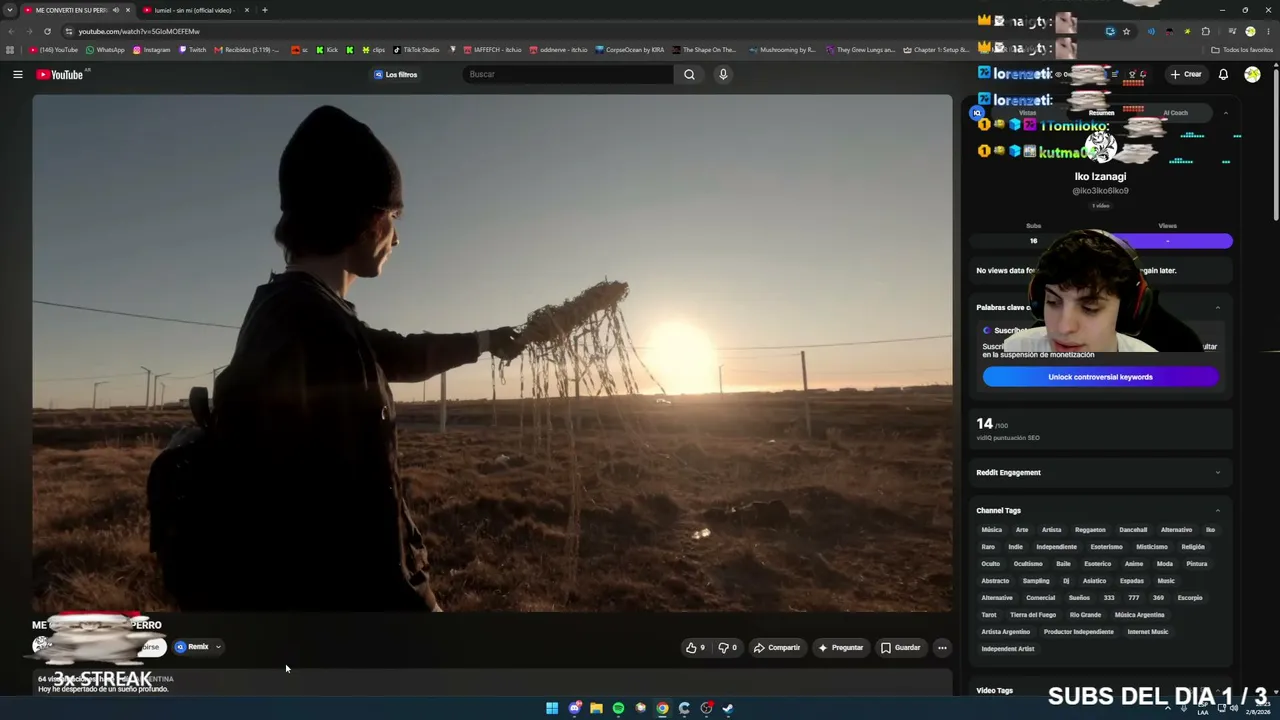
Task: Open more actions three-dot menu
Action: [x=942, y=647]
